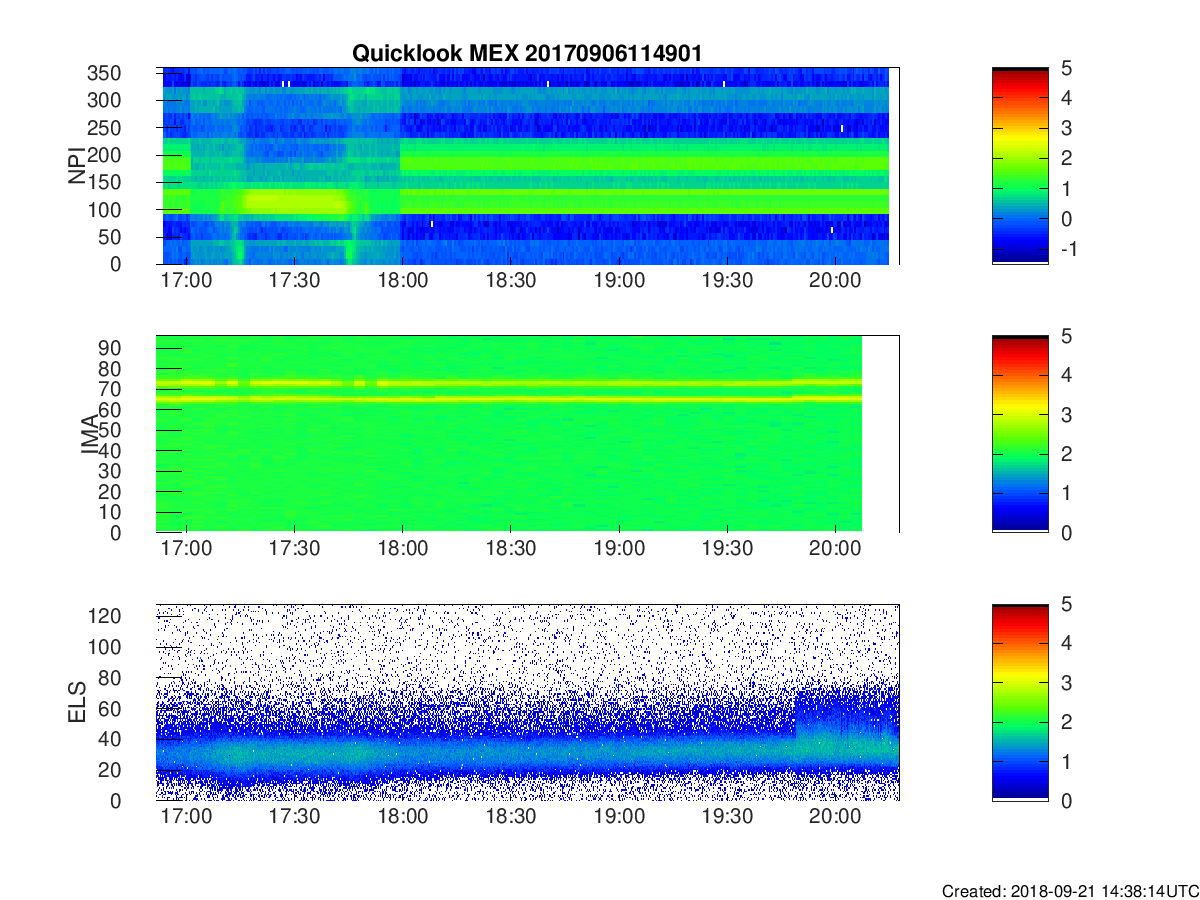1200x900 pixels.
Task: Select the ELS panel color bar
Action: click(1020, 702)
